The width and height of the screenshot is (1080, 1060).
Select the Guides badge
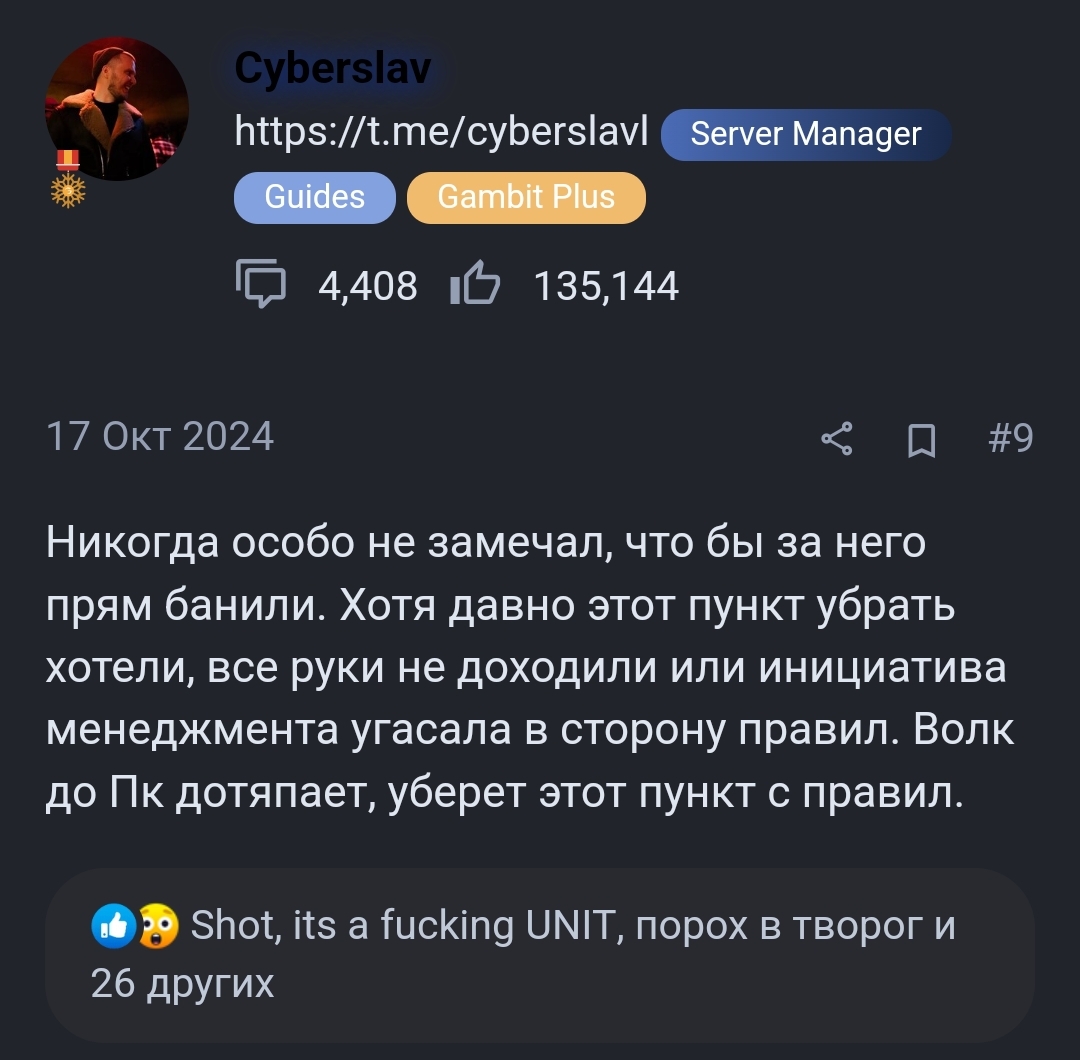pos(315,197)
